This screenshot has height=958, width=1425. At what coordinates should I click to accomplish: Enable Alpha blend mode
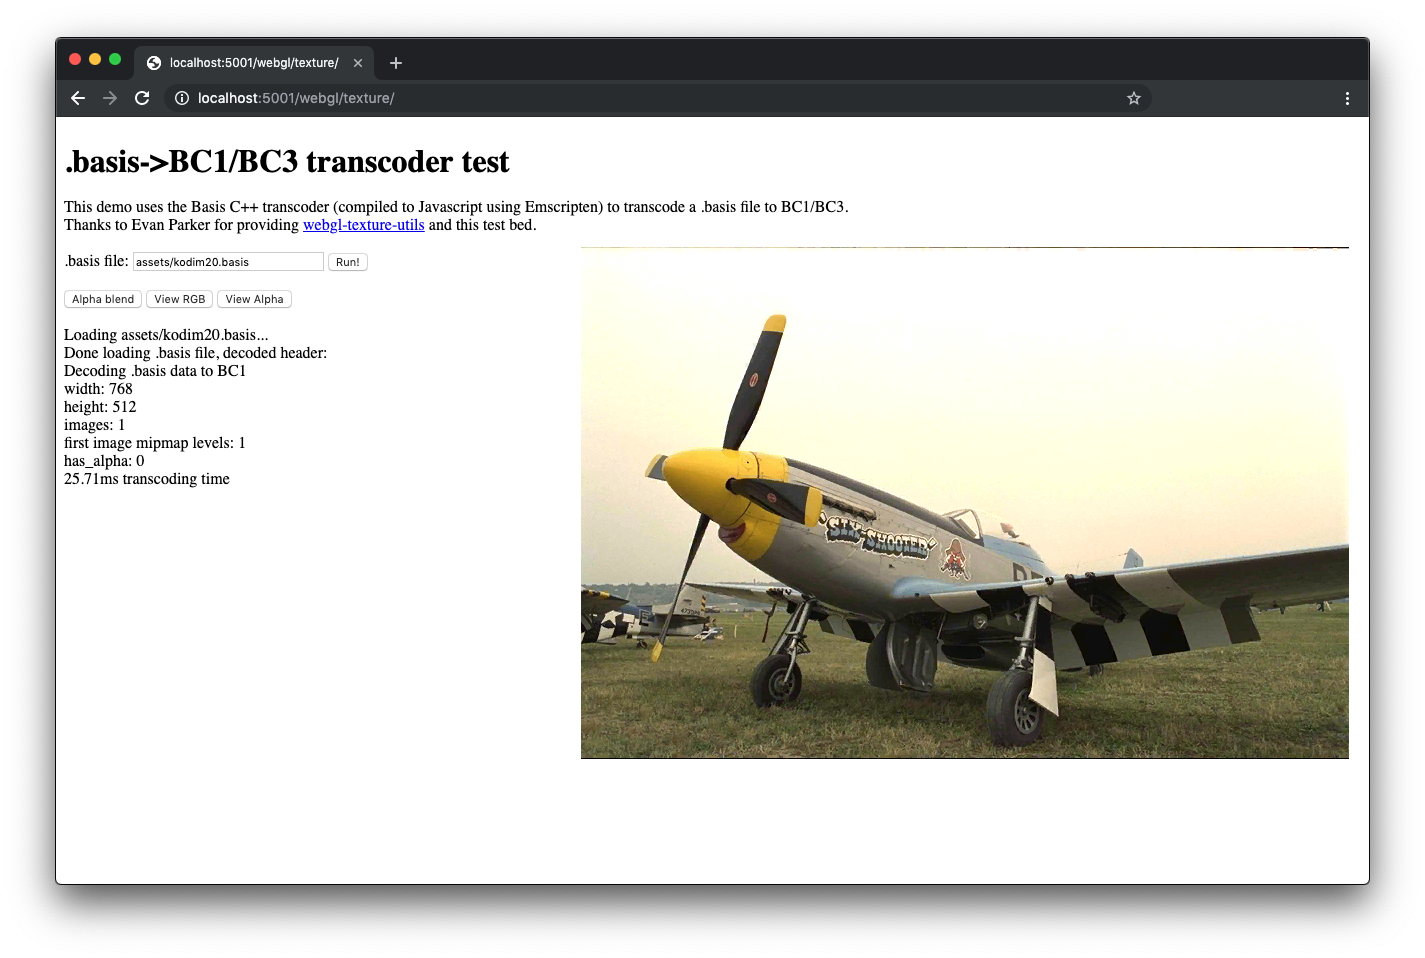[x=102, y=298]
